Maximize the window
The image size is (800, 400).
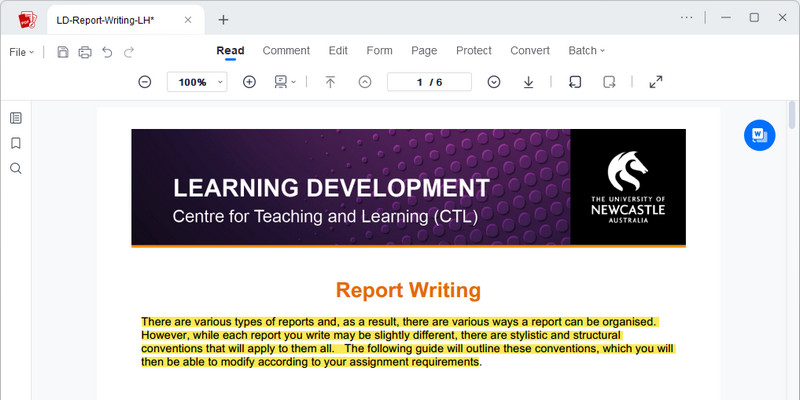click(754, 17)
